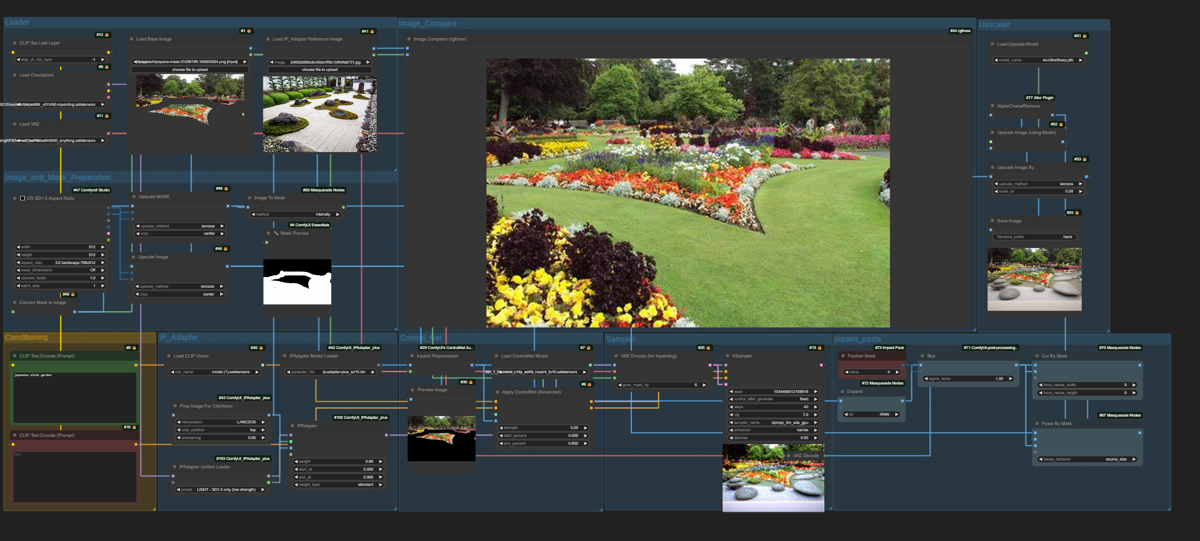
Task: Toggle the control_after_generate option in KSampler
Action: [x=773, y=399]
